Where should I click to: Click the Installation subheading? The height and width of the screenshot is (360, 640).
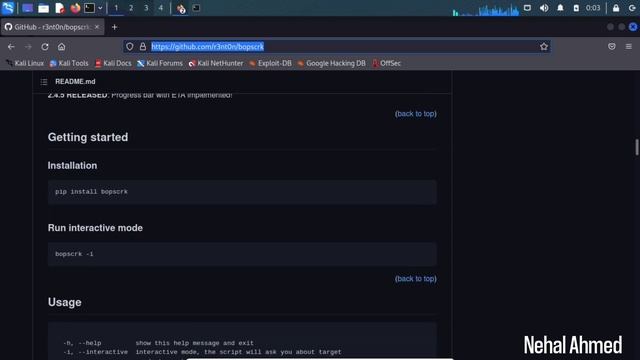coord(72,166)
